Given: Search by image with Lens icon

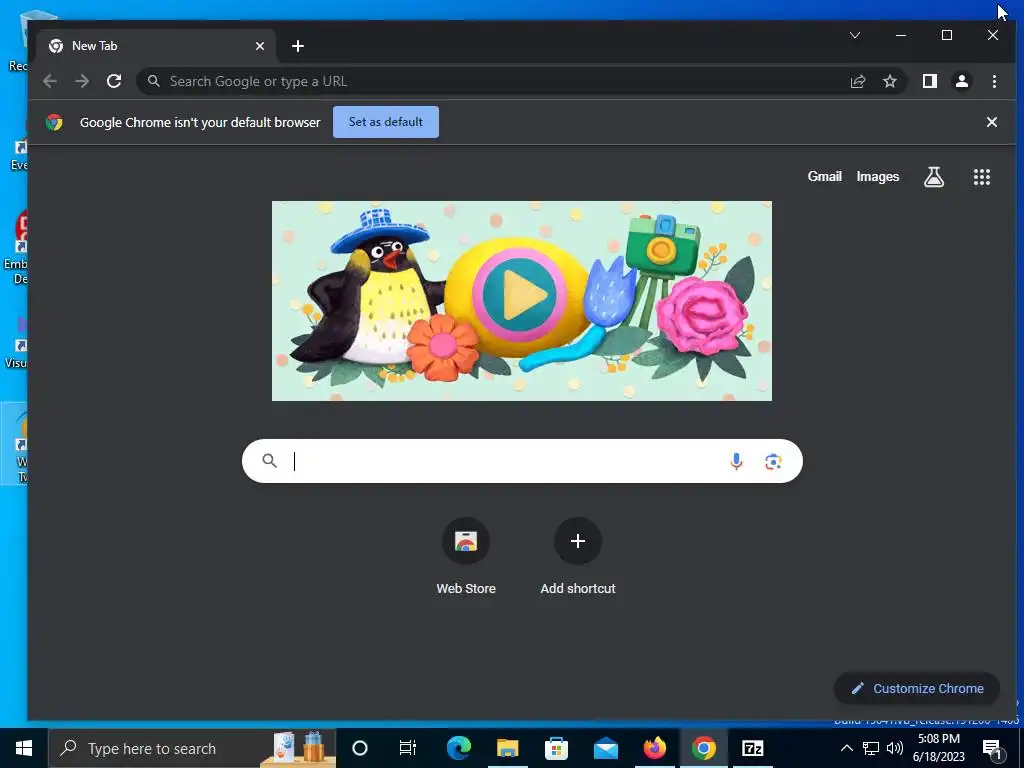Looking at the screenshot, I should pos(773,461).
